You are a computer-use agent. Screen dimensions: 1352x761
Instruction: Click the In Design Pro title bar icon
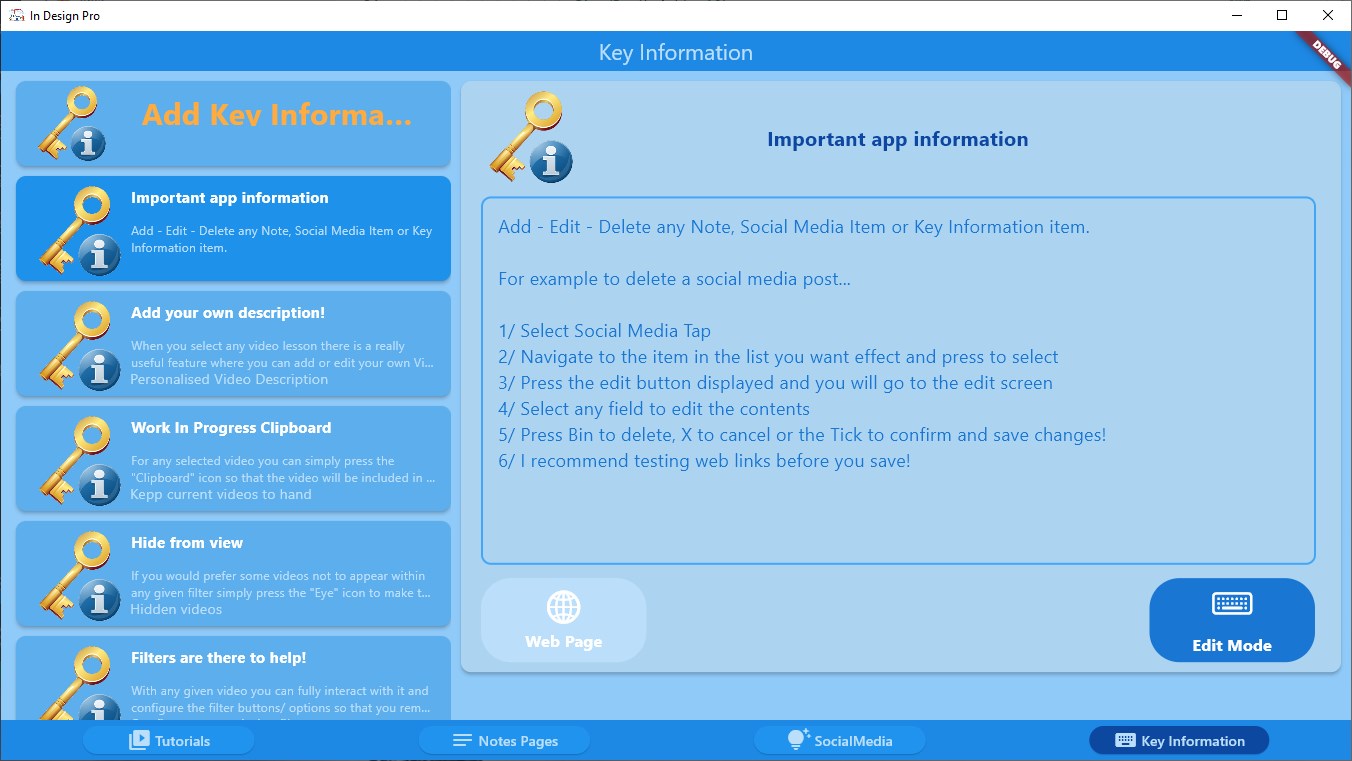[16, 15]
